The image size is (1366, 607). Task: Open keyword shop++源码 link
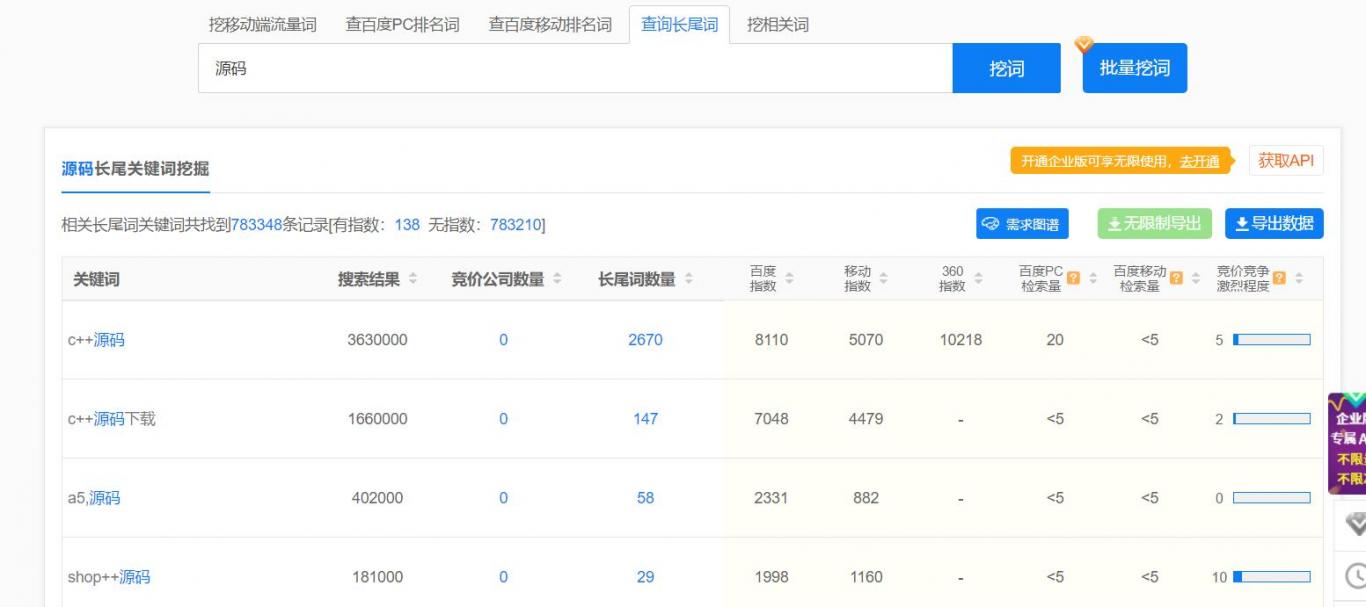[109, 577]
